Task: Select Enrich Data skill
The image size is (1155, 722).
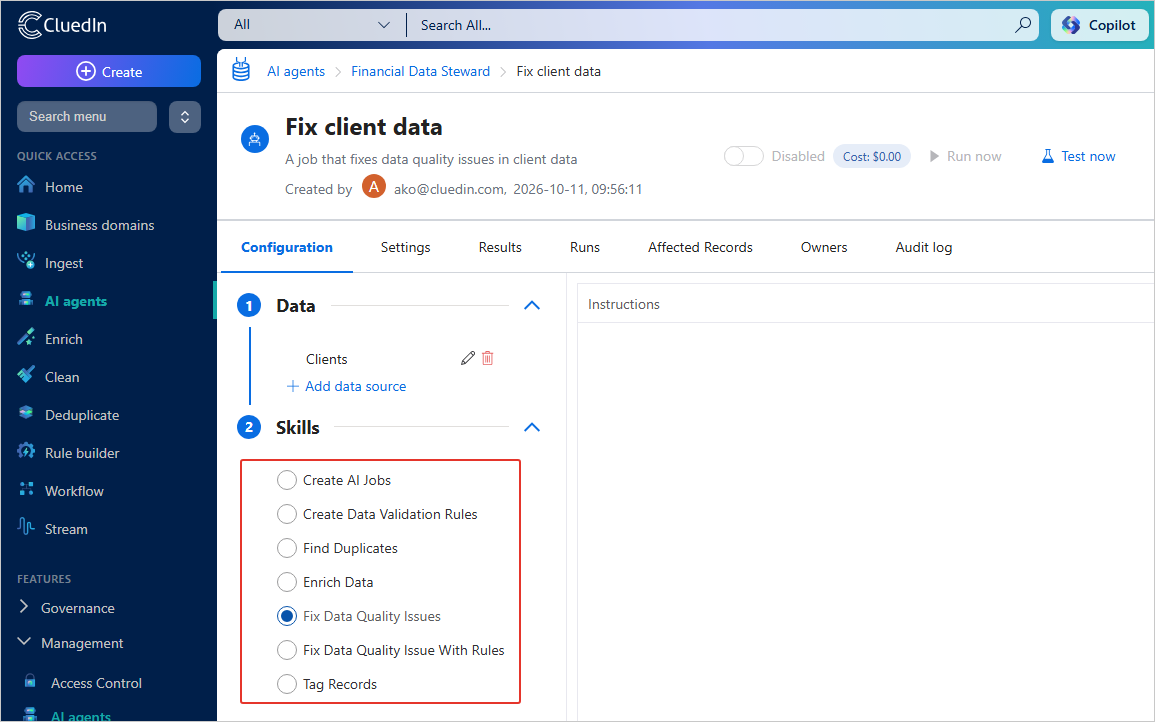Action: [287, 582]
